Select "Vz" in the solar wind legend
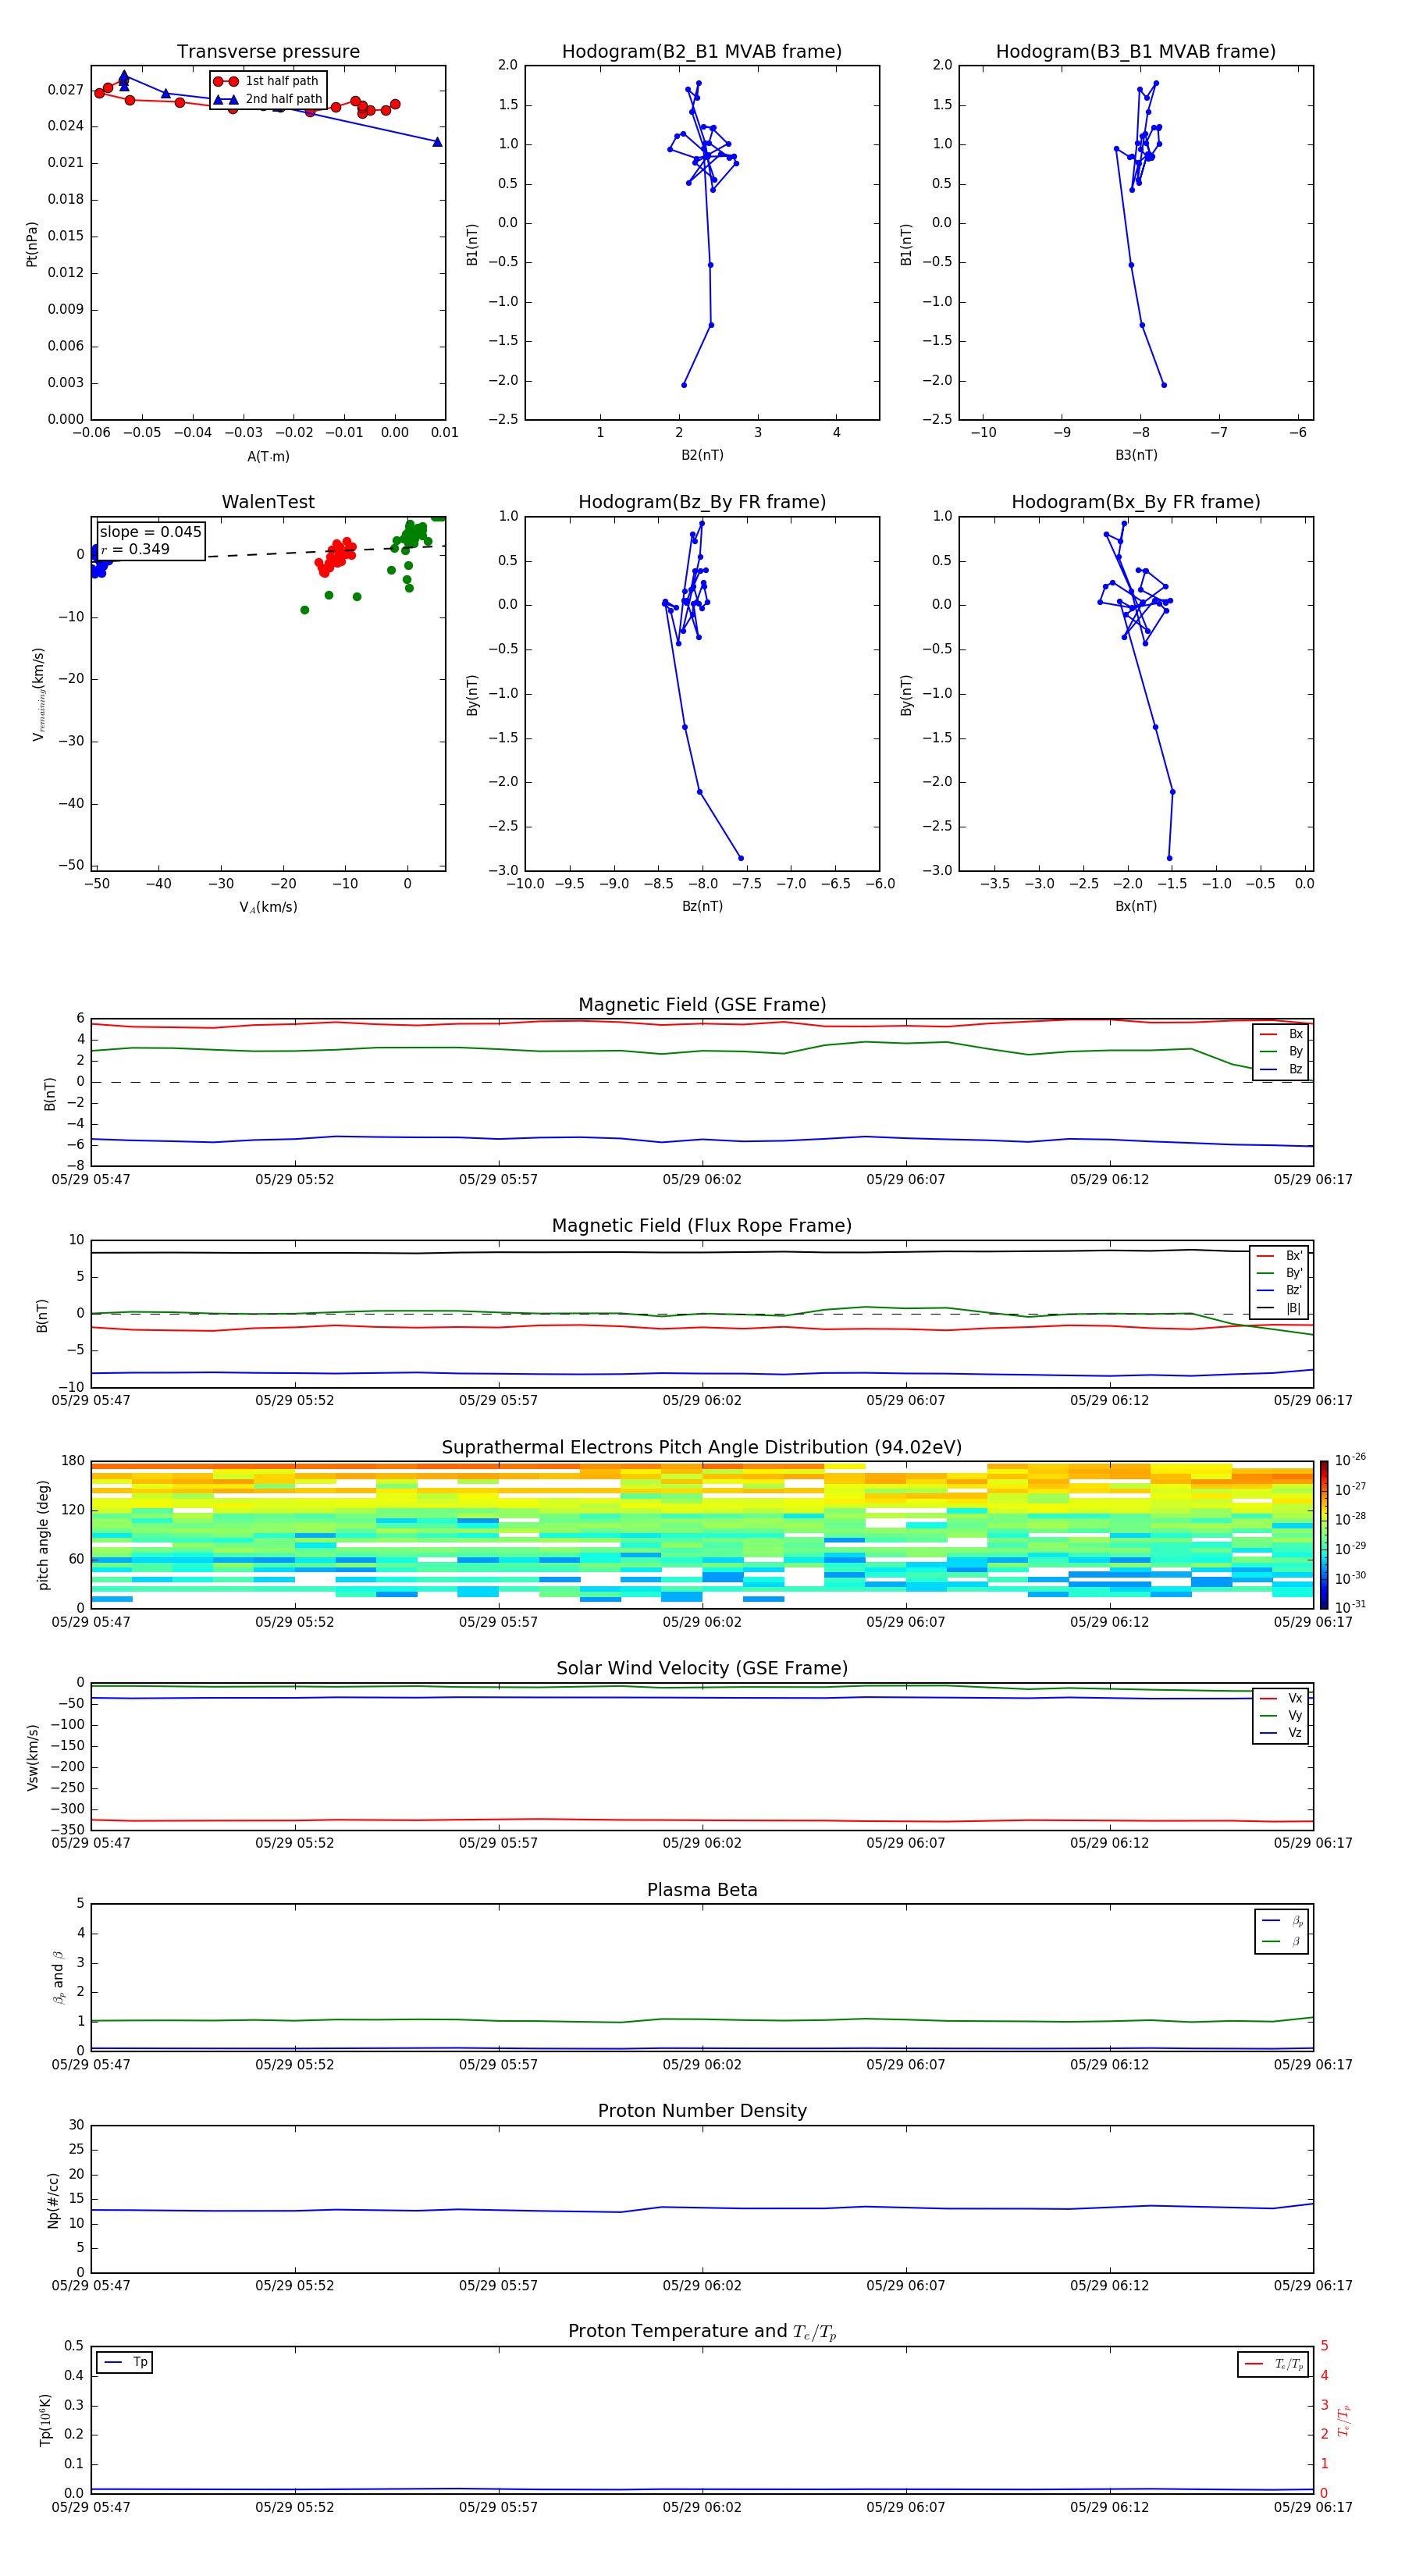The image size is (1405, 2576). pos(1281,1733)
